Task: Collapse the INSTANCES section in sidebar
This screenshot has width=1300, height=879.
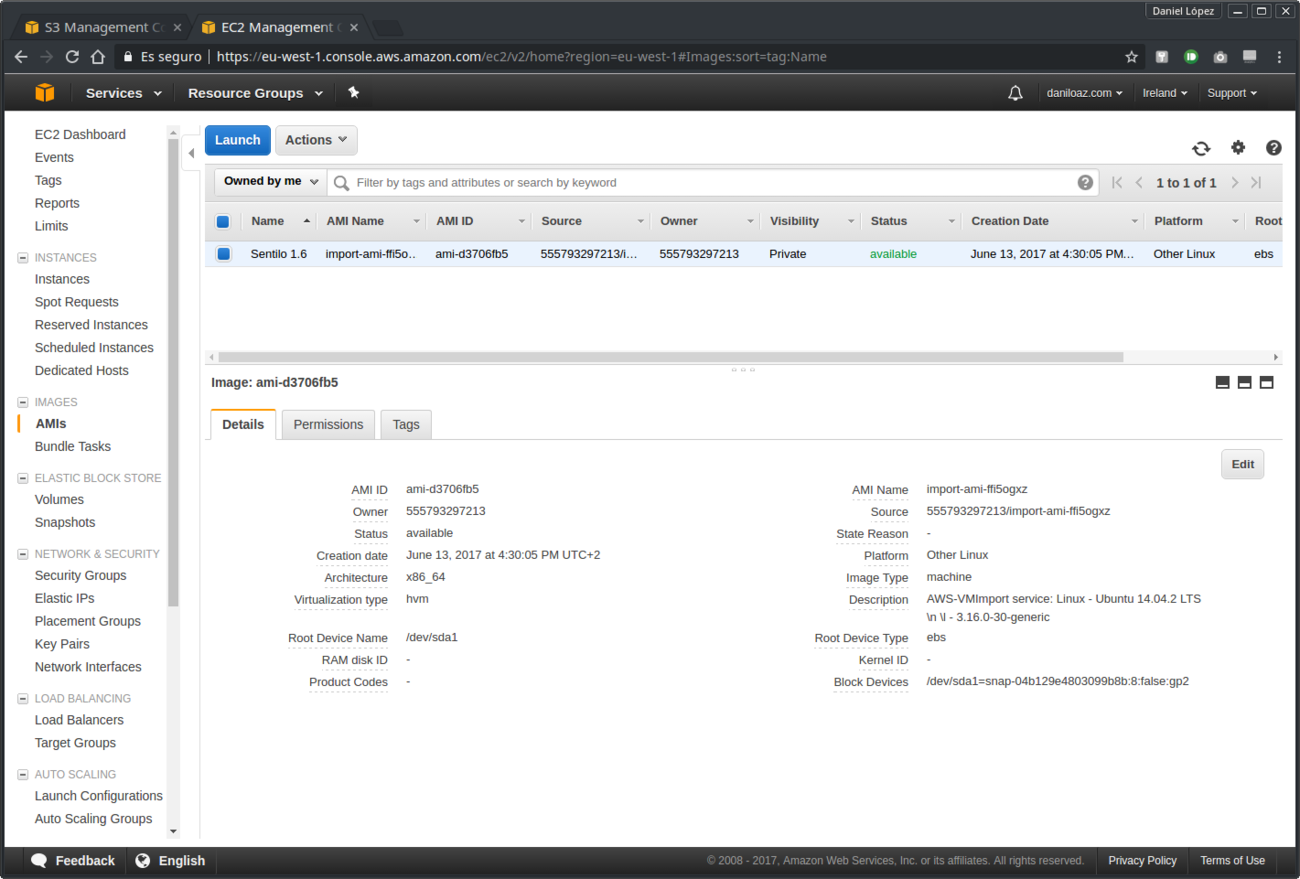Action: pos(23,258)
